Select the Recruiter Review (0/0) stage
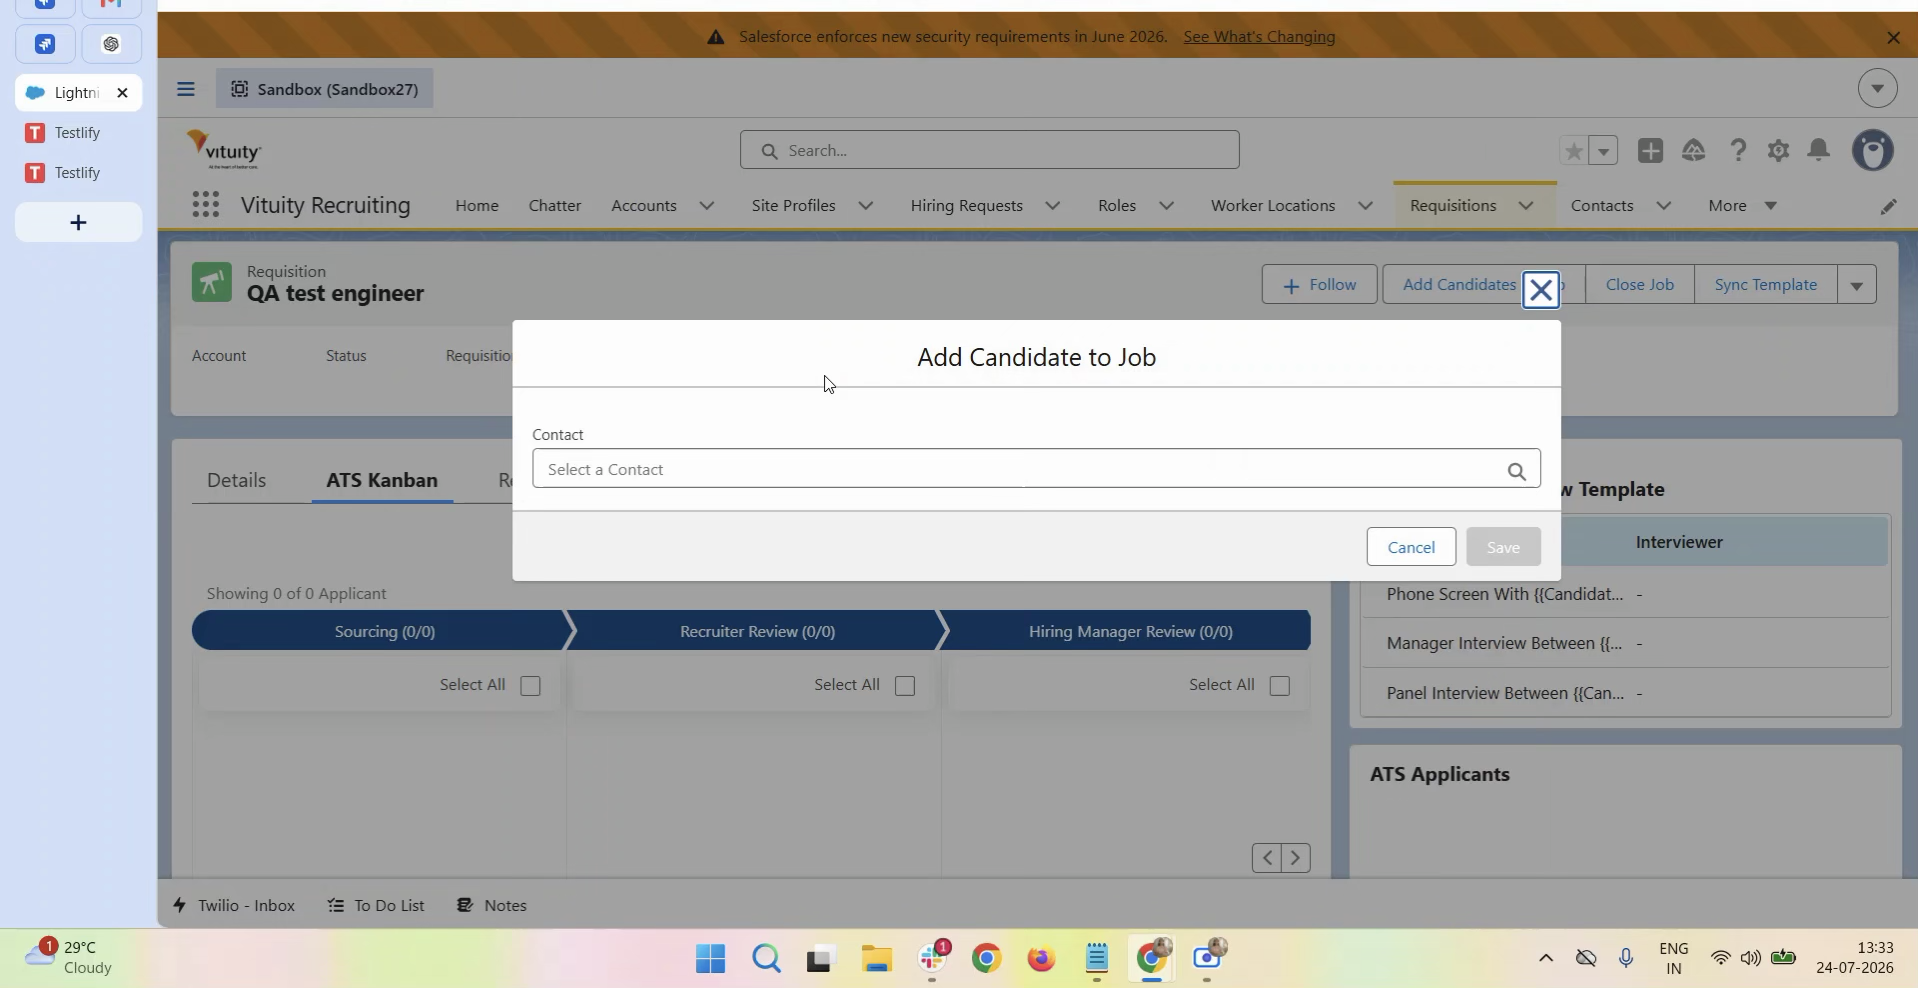The image size is (1918, 988). (x=757, y=631)
